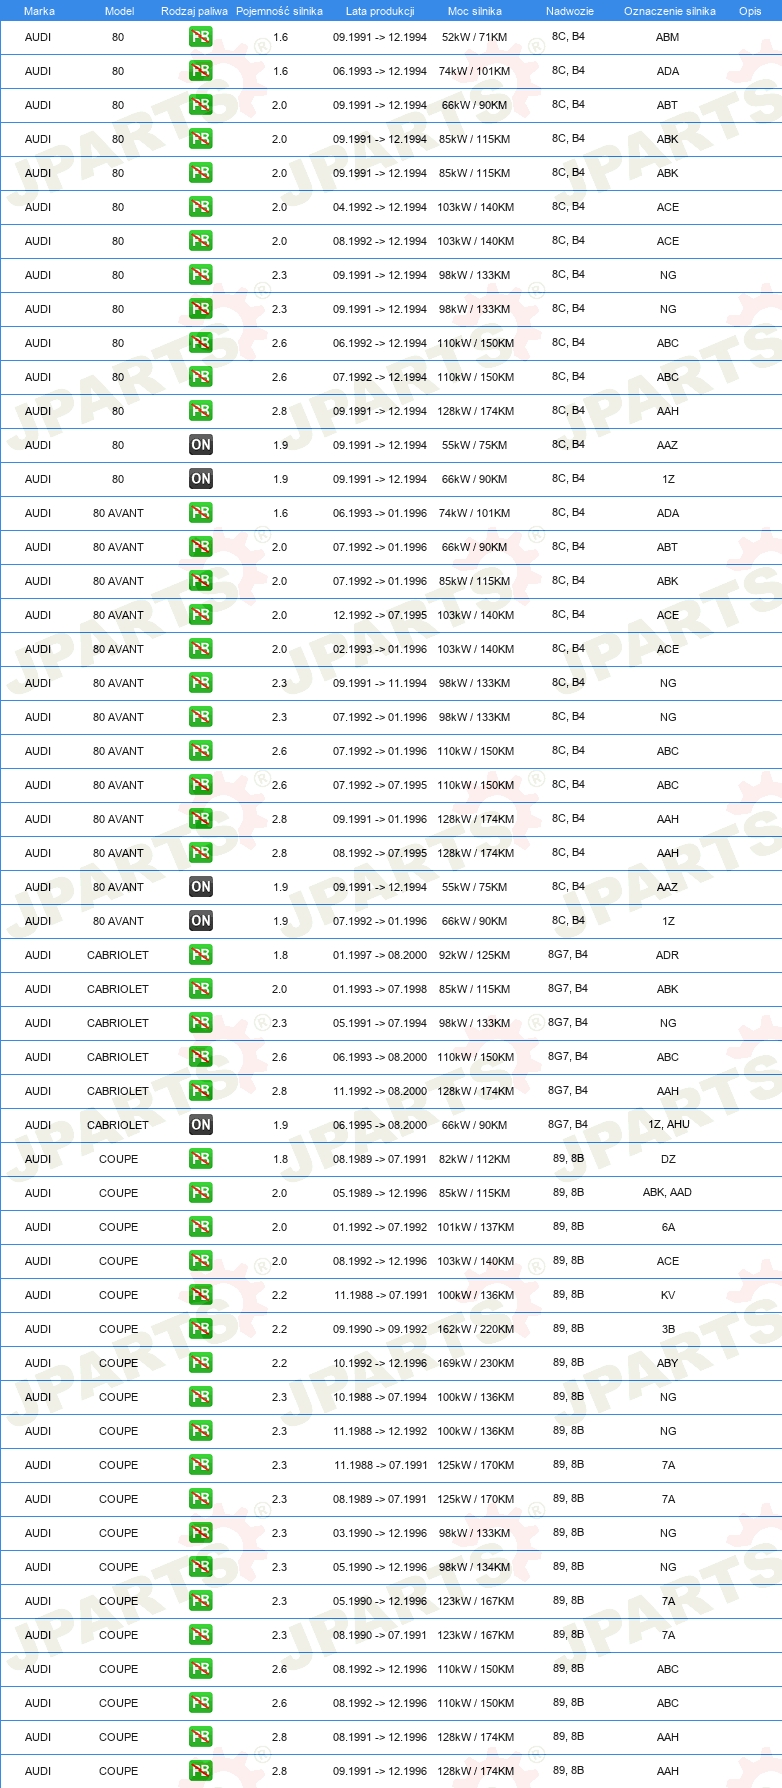Select engine code '1Z, AHU' cell

tap(669, 1124)
